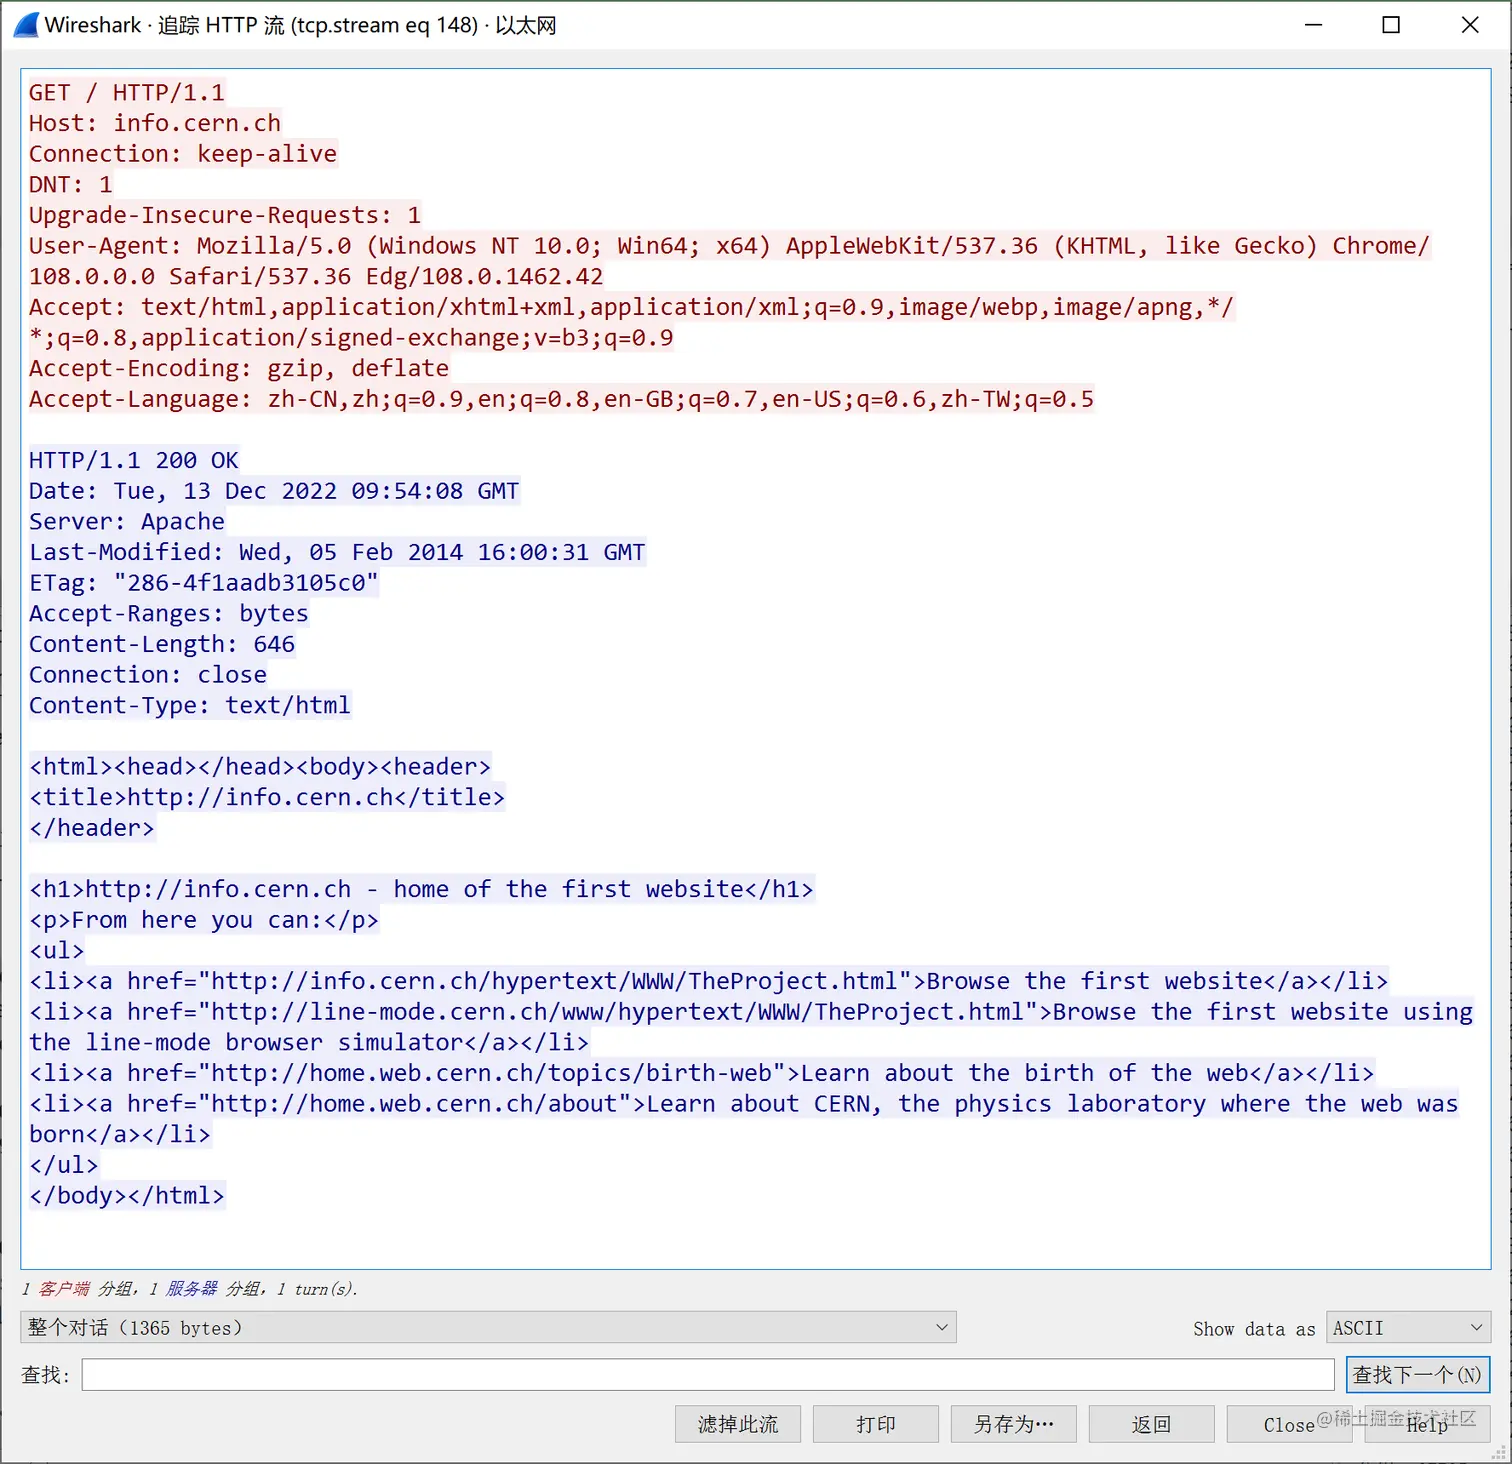The image size is (1512, 1464).
Task: Click the 客户端 分组 status text
Action: pyautogui.click(x=86, y=1289)
